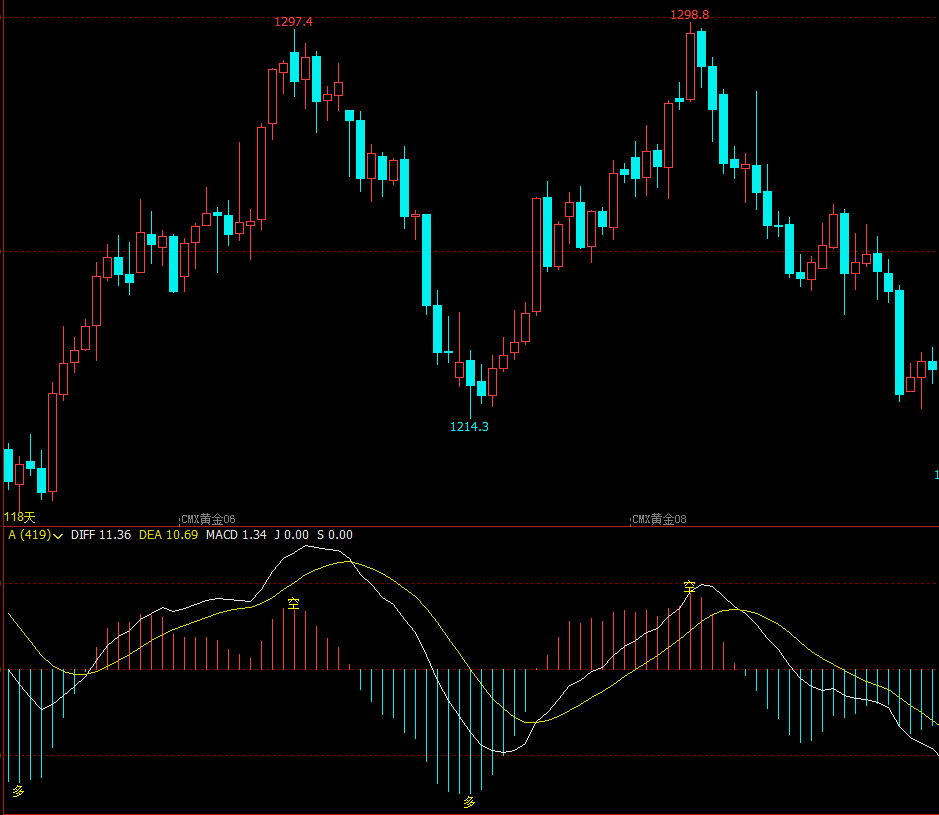Click the 空 signal below the 1298.8 peak
This screenshot has height=815, width=939.
click(689, 587)
